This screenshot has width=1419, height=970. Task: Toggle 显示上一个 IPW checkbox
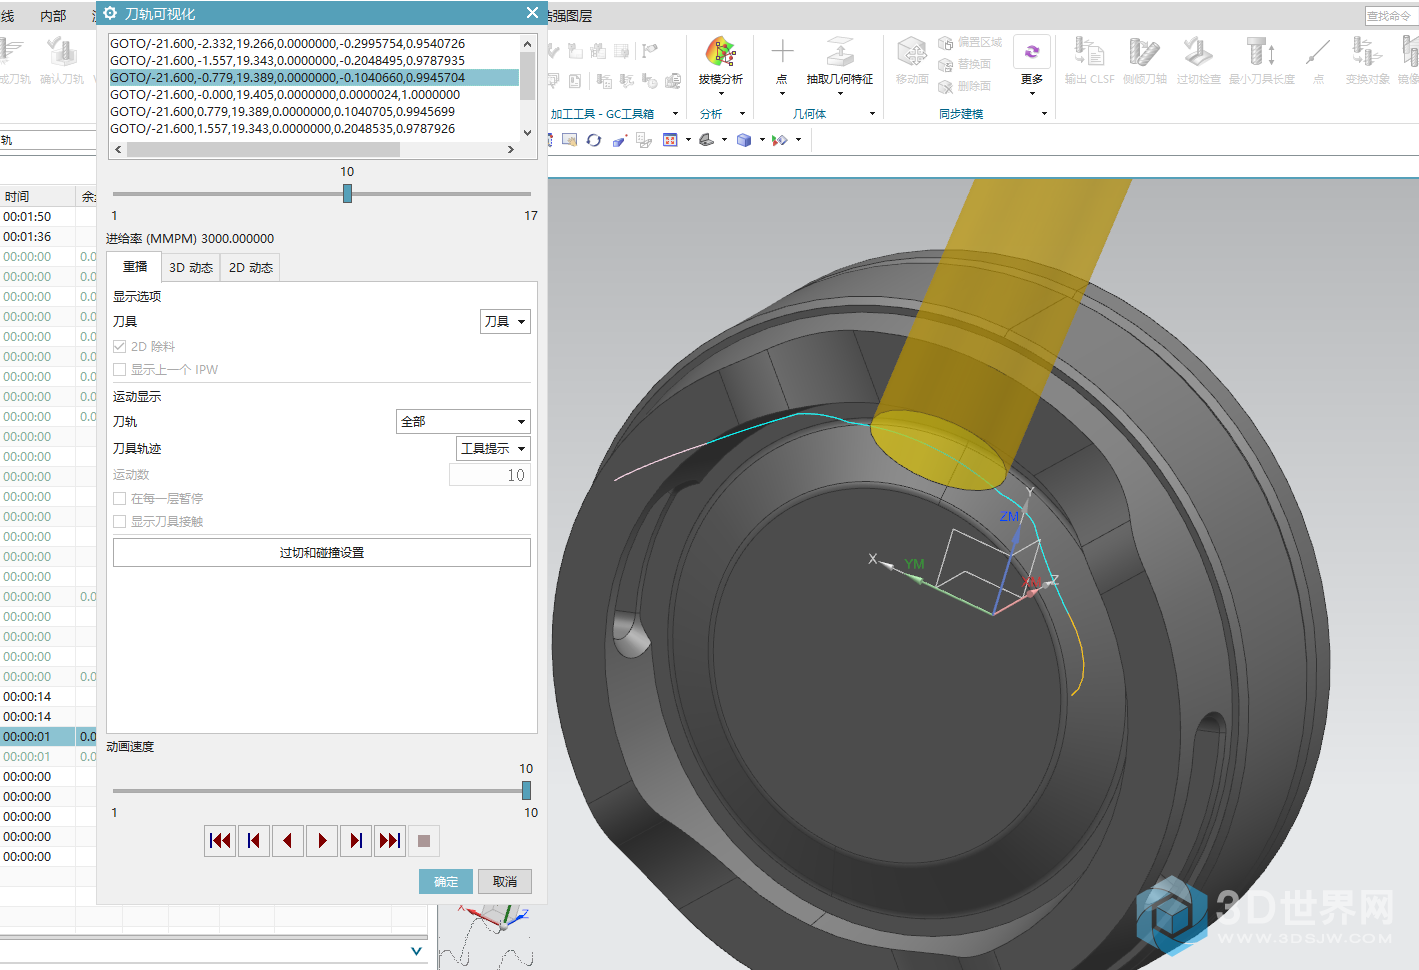tap(120, 369)
